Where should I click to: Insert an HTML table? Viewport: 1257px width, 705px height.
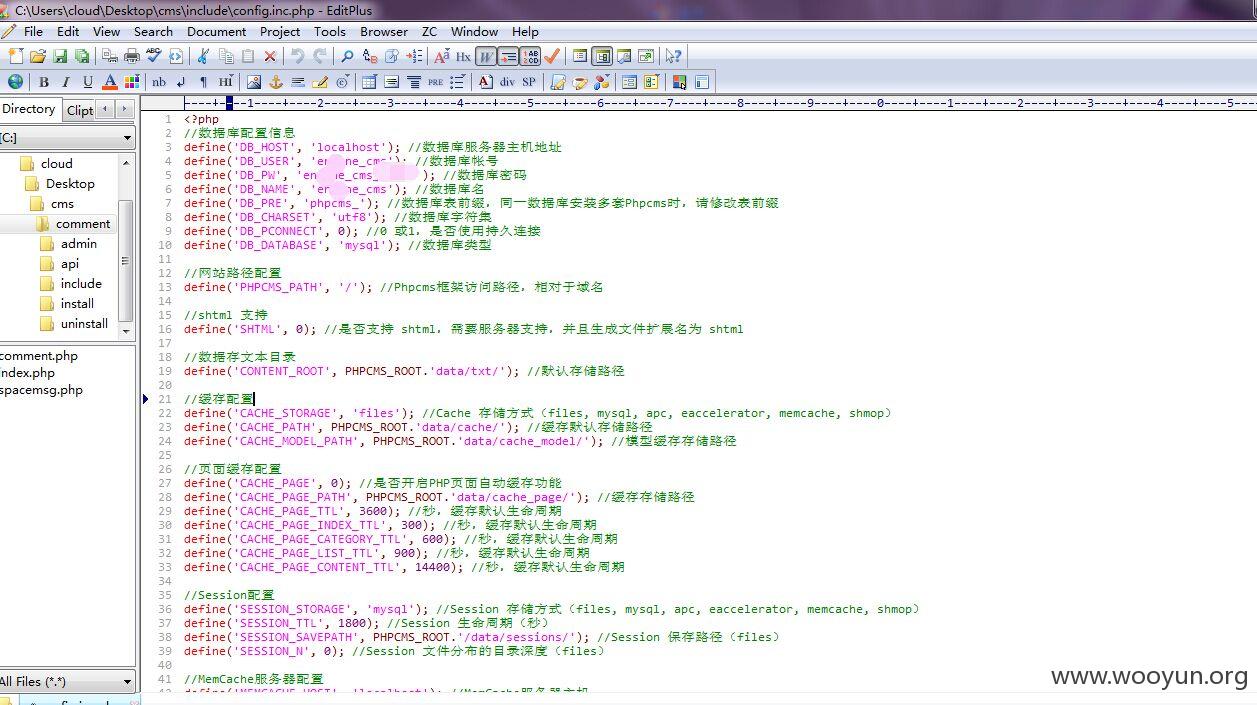[x=370, y=82]
